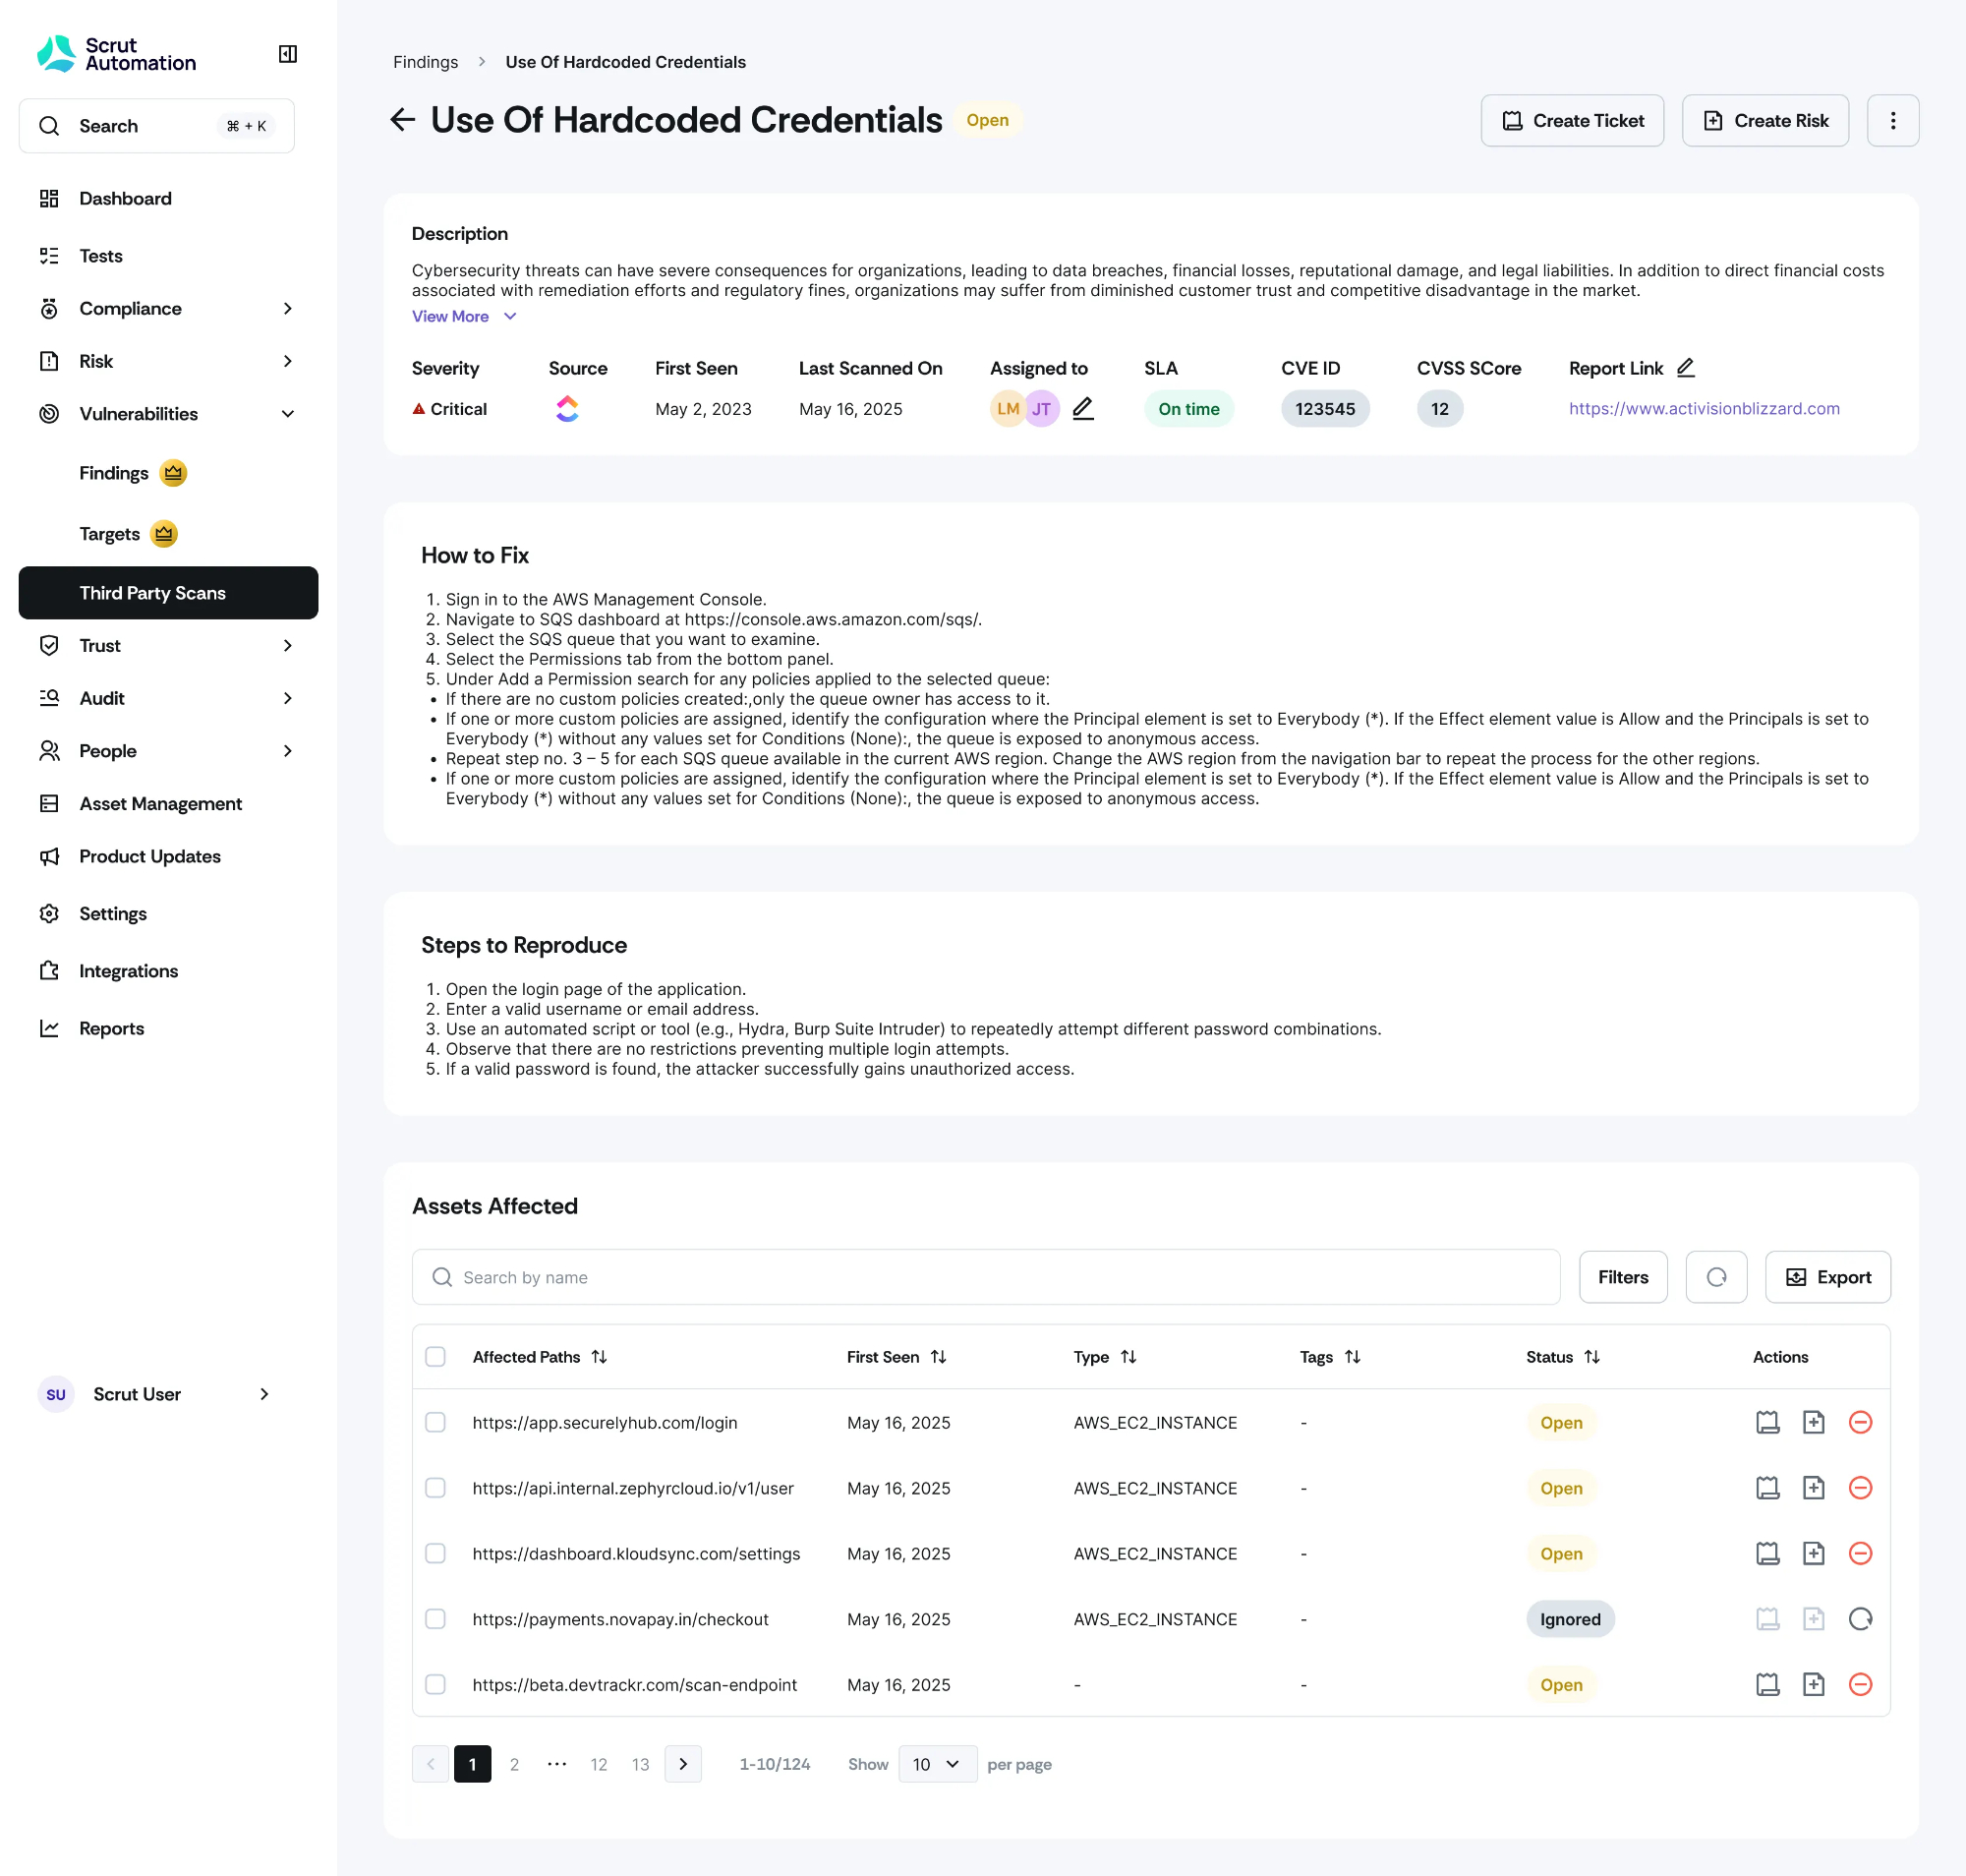Screen dimensions: 1966x1876
Task: Check the app.securelyhub.com/login row checkbox
Action: pos(435,1422)
